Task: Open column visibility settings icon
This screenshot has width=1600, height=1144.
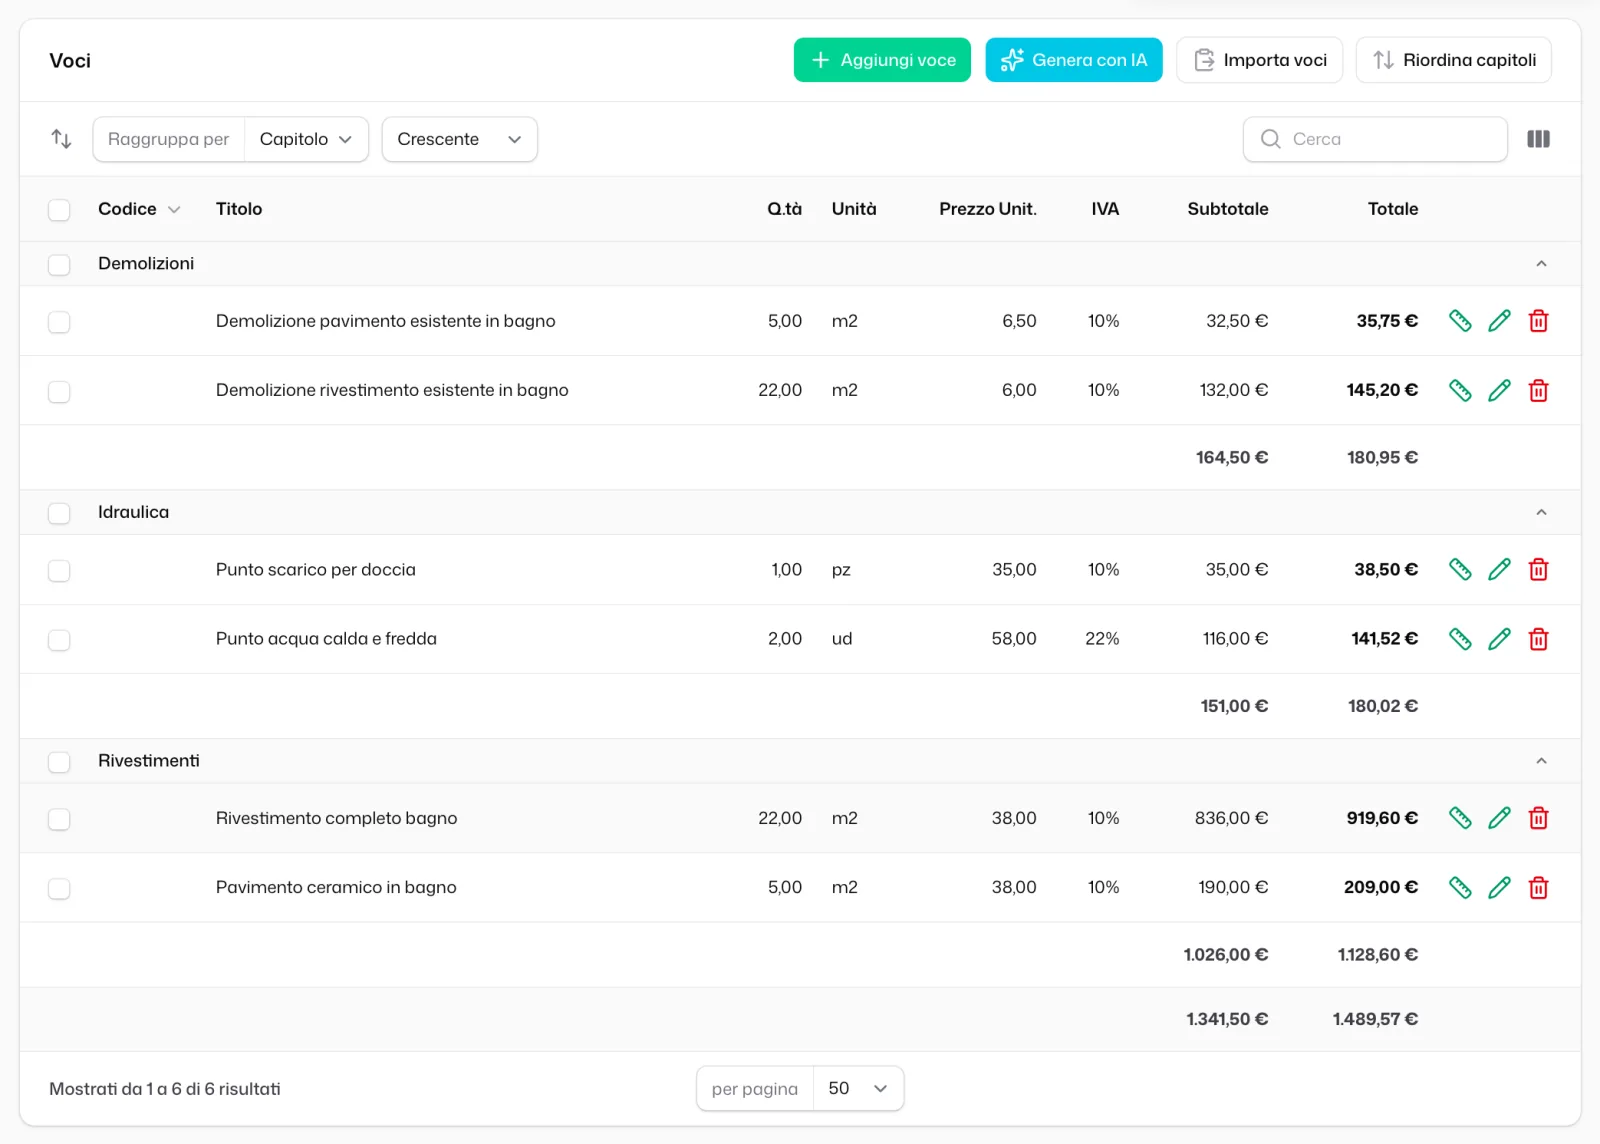Action: 1538,139
